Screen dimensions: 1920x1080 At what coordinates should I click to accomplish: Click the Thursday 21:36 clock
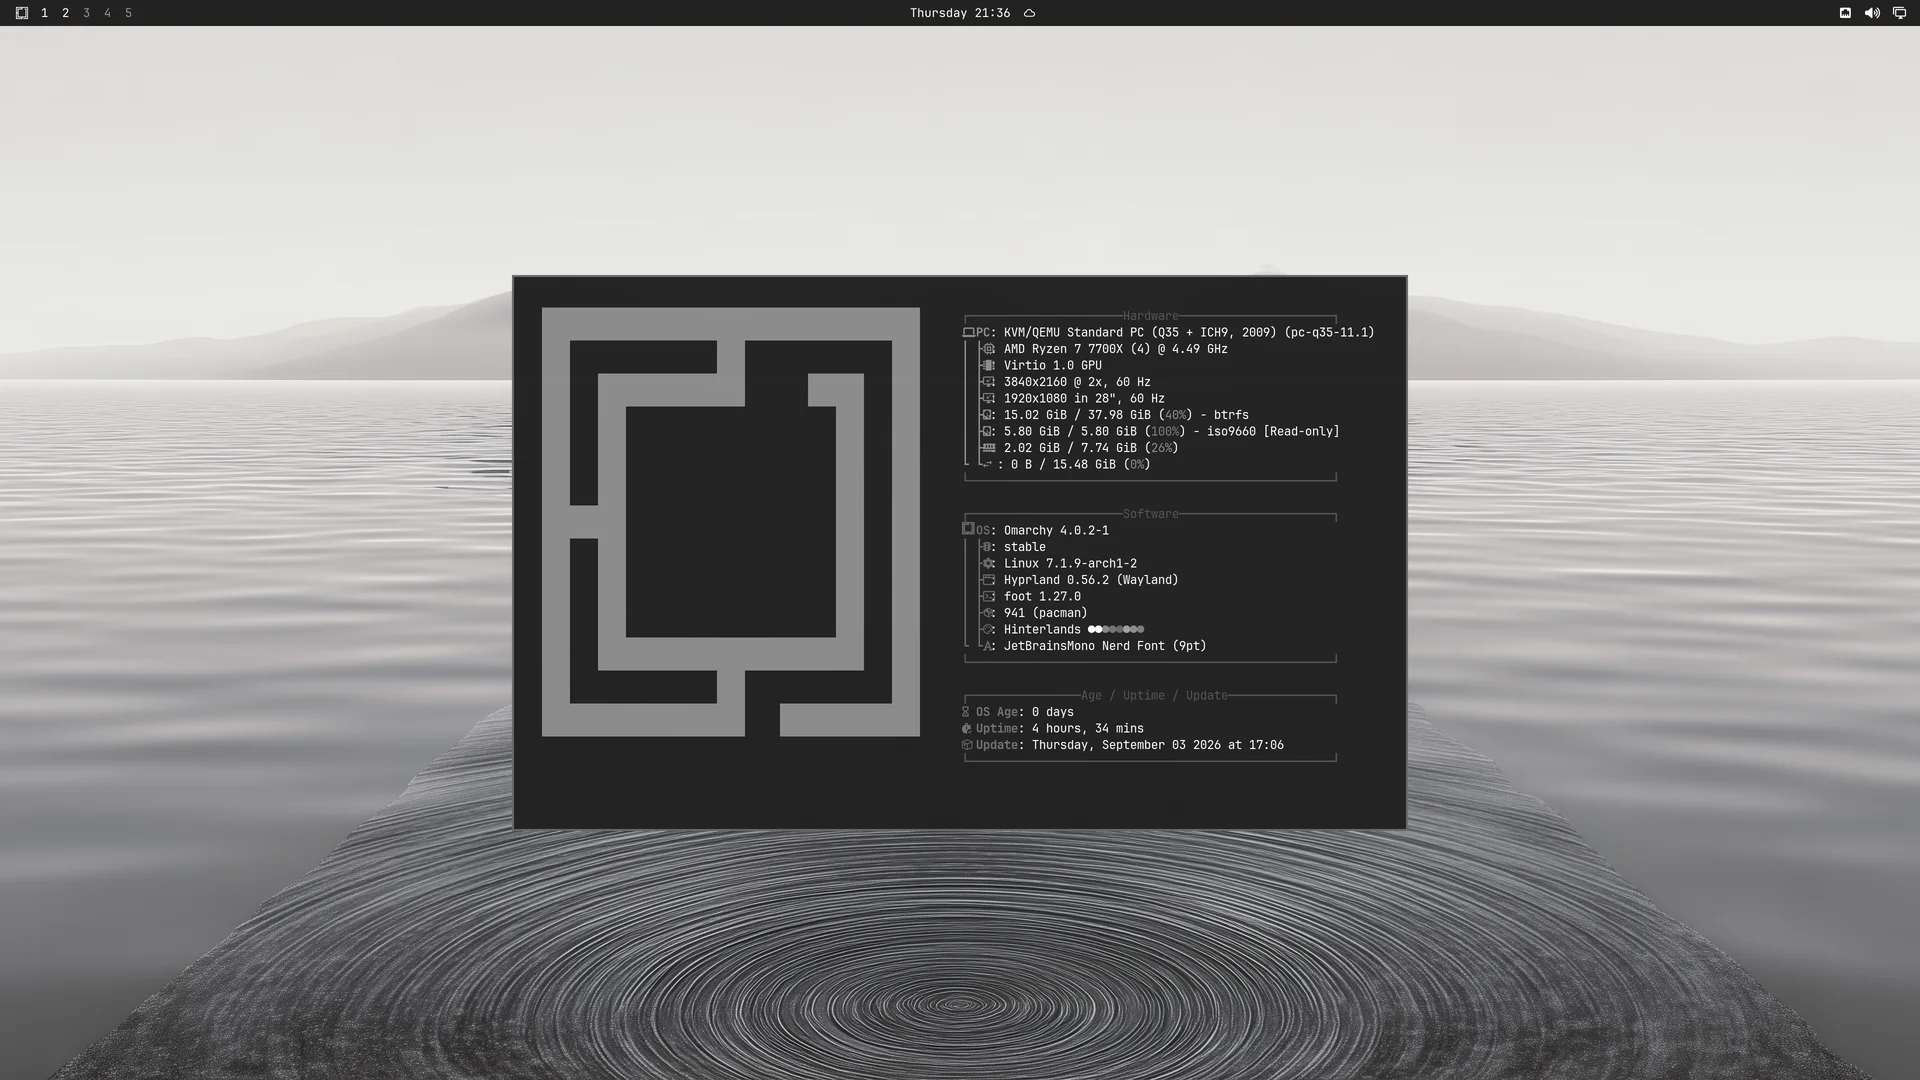959,13
